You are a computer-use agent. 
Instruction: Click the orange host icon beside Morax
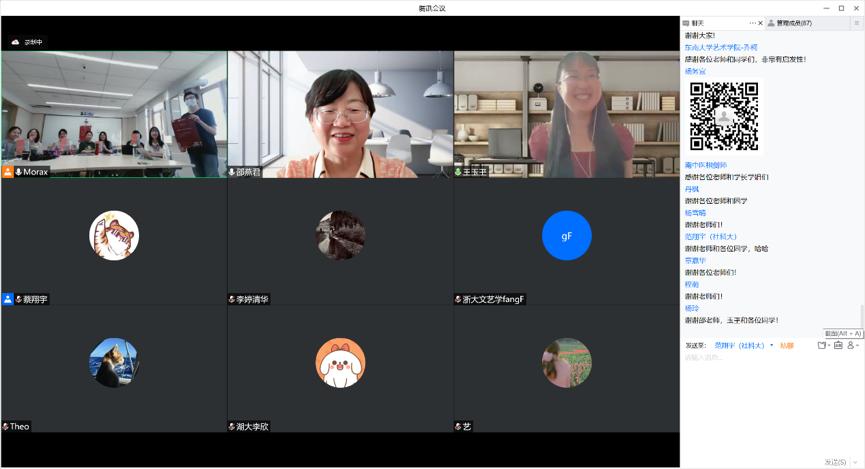(8, 172)
